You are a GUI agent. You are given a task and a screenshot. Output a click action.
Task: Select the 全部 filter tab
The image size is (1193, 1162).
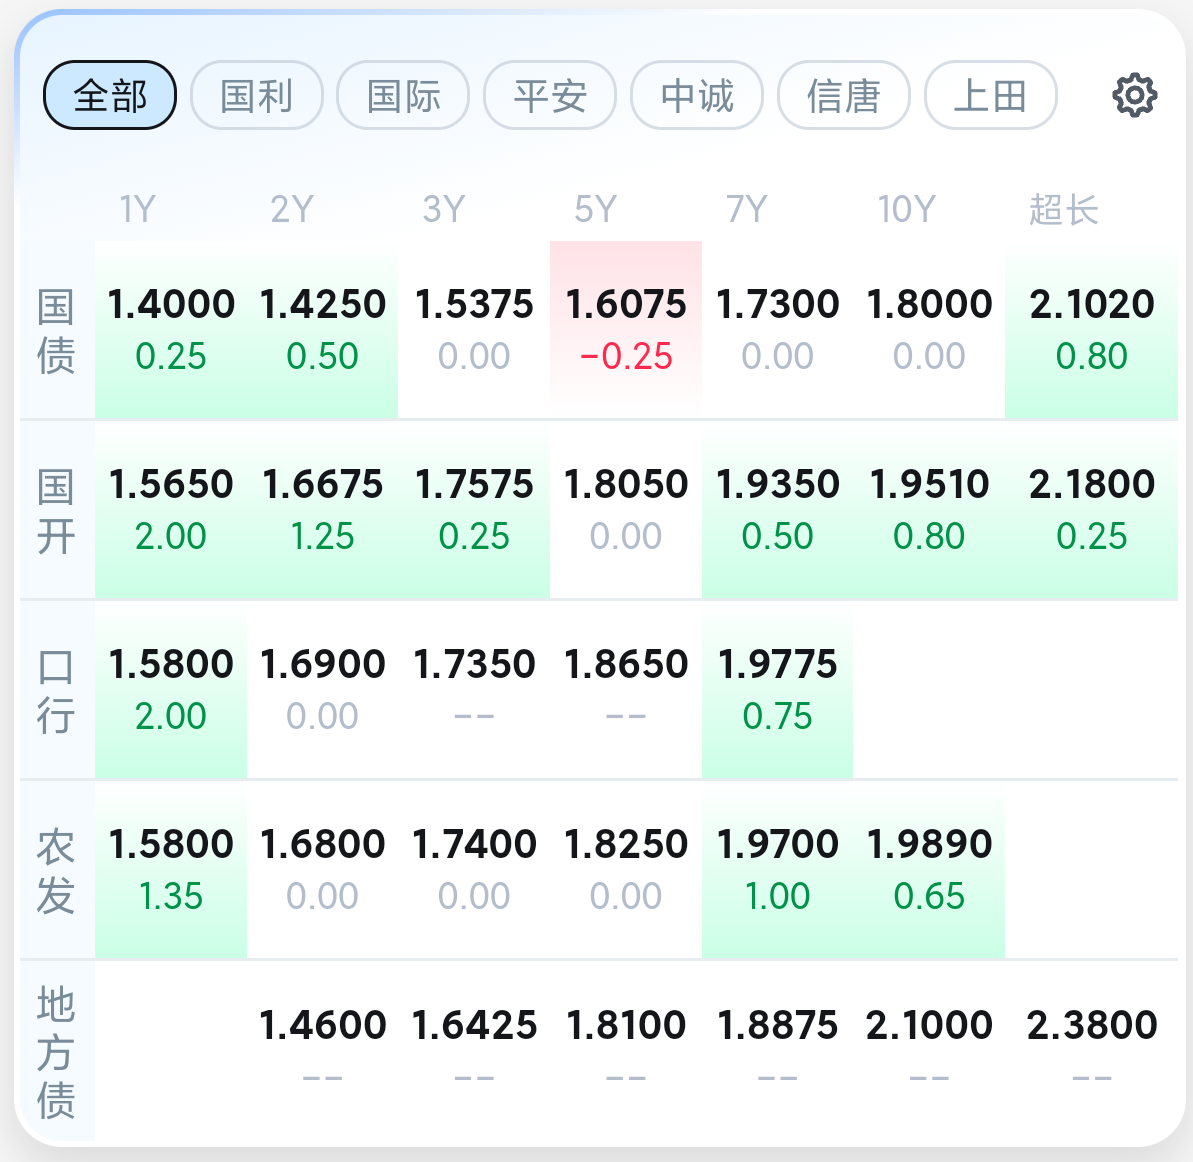110,96
